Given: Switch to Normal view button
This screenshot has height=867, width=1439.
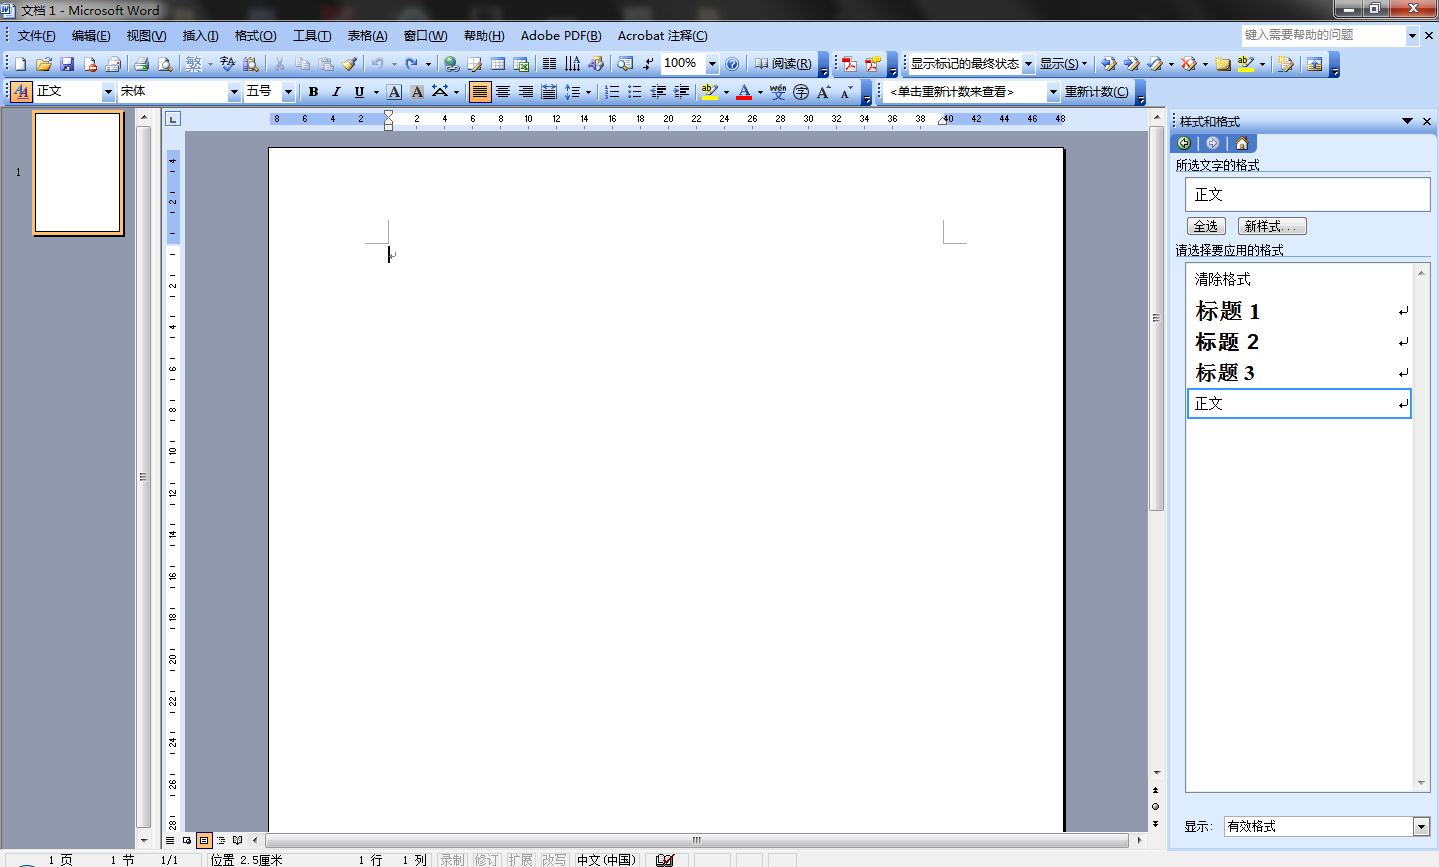Looking at the screenshot, I should (x=170, y=841).
